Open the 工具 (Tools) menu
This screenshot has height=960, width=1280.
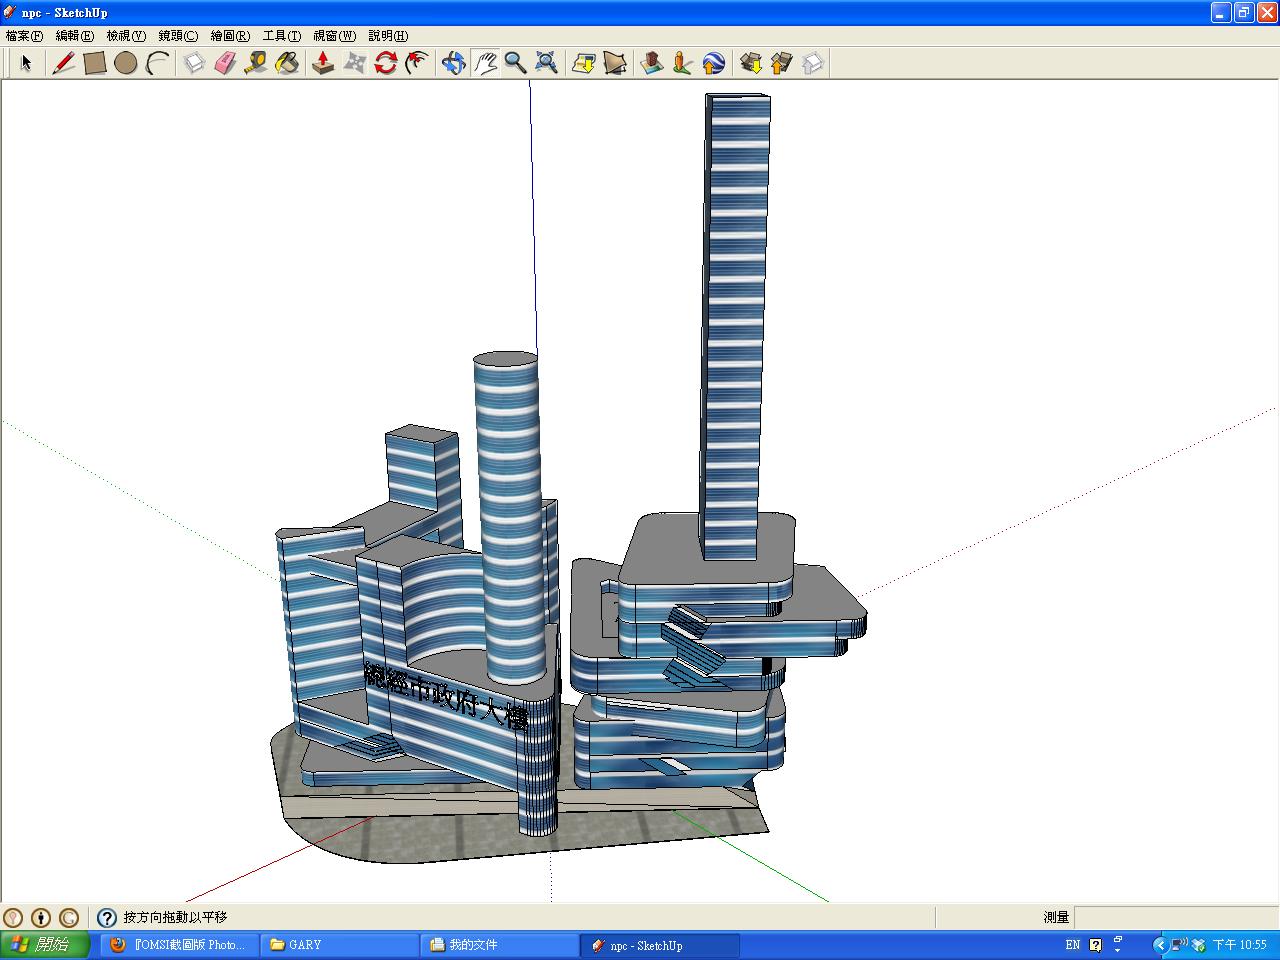coord(281,36)
